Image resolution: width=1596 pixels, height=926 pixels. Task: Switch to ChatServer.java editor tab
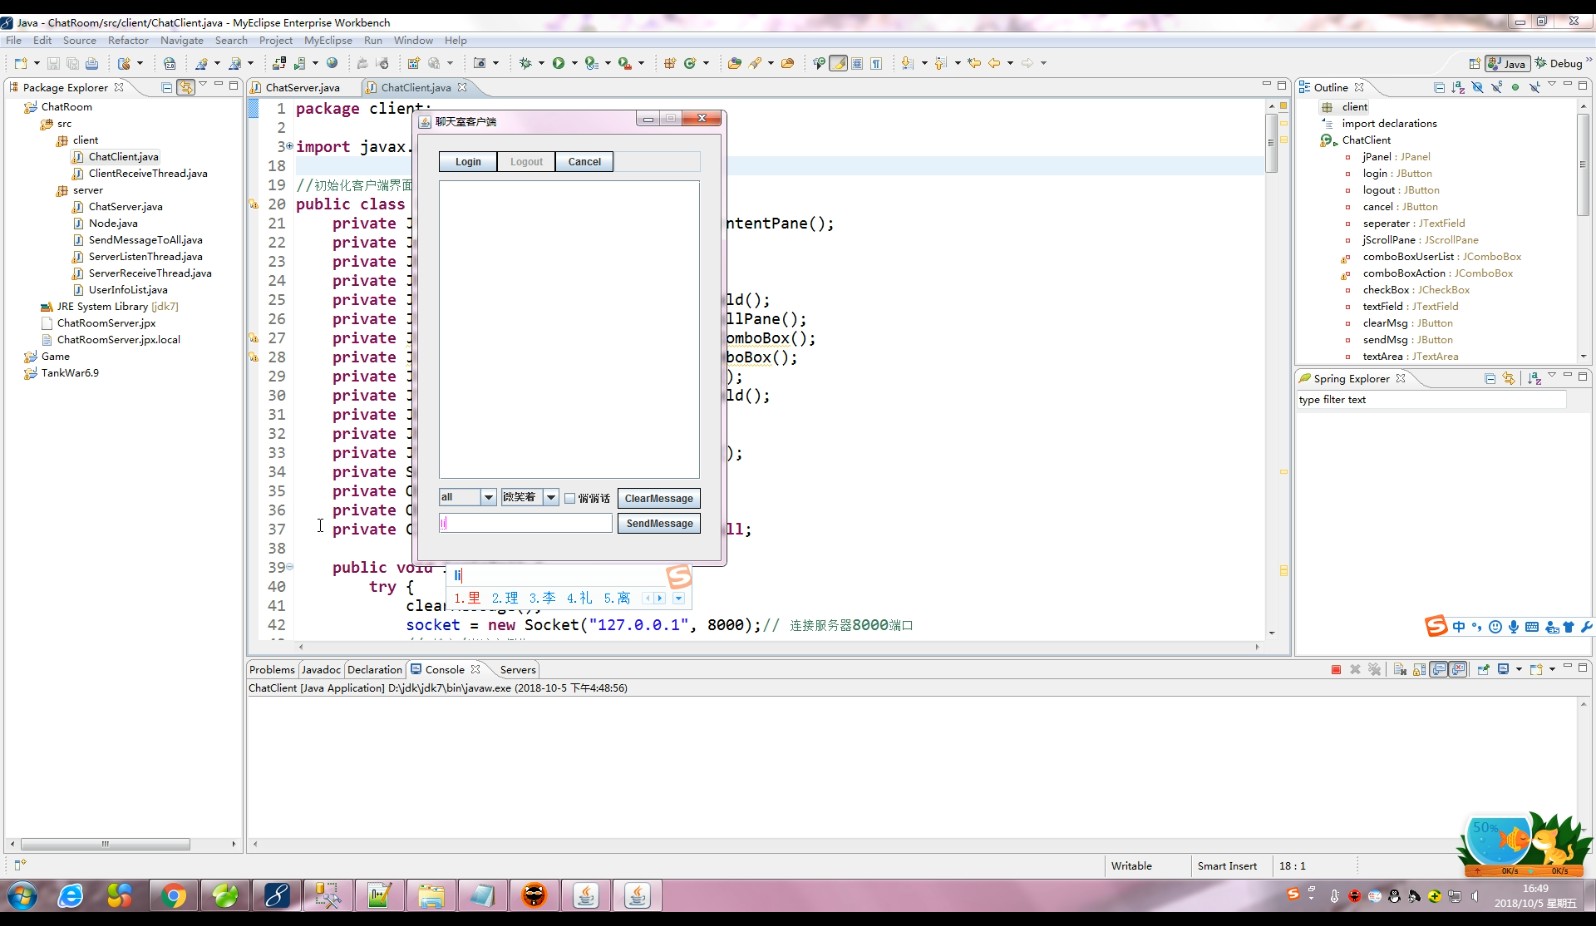pyautogui.click(x=303, y=87)
